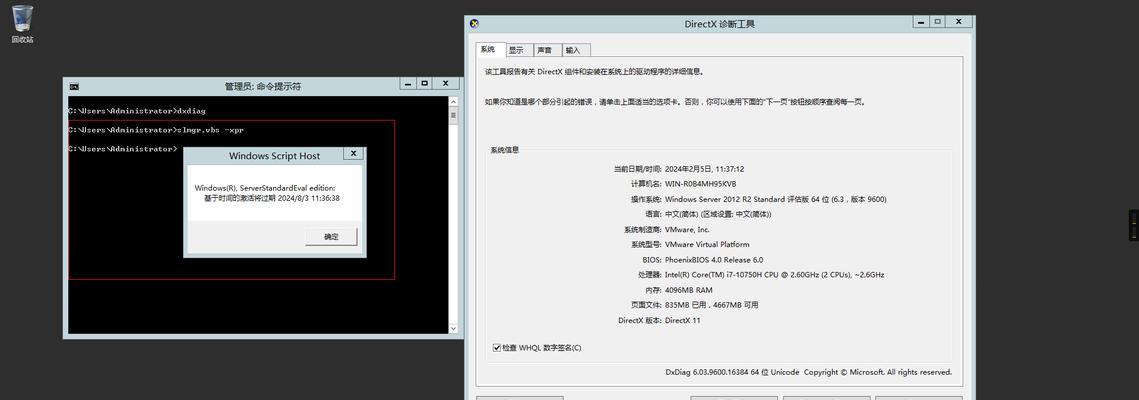Minimize the DirectX diagnostic tool window
The width and height of the screenshot is (1139, 400).
point(921,22)
